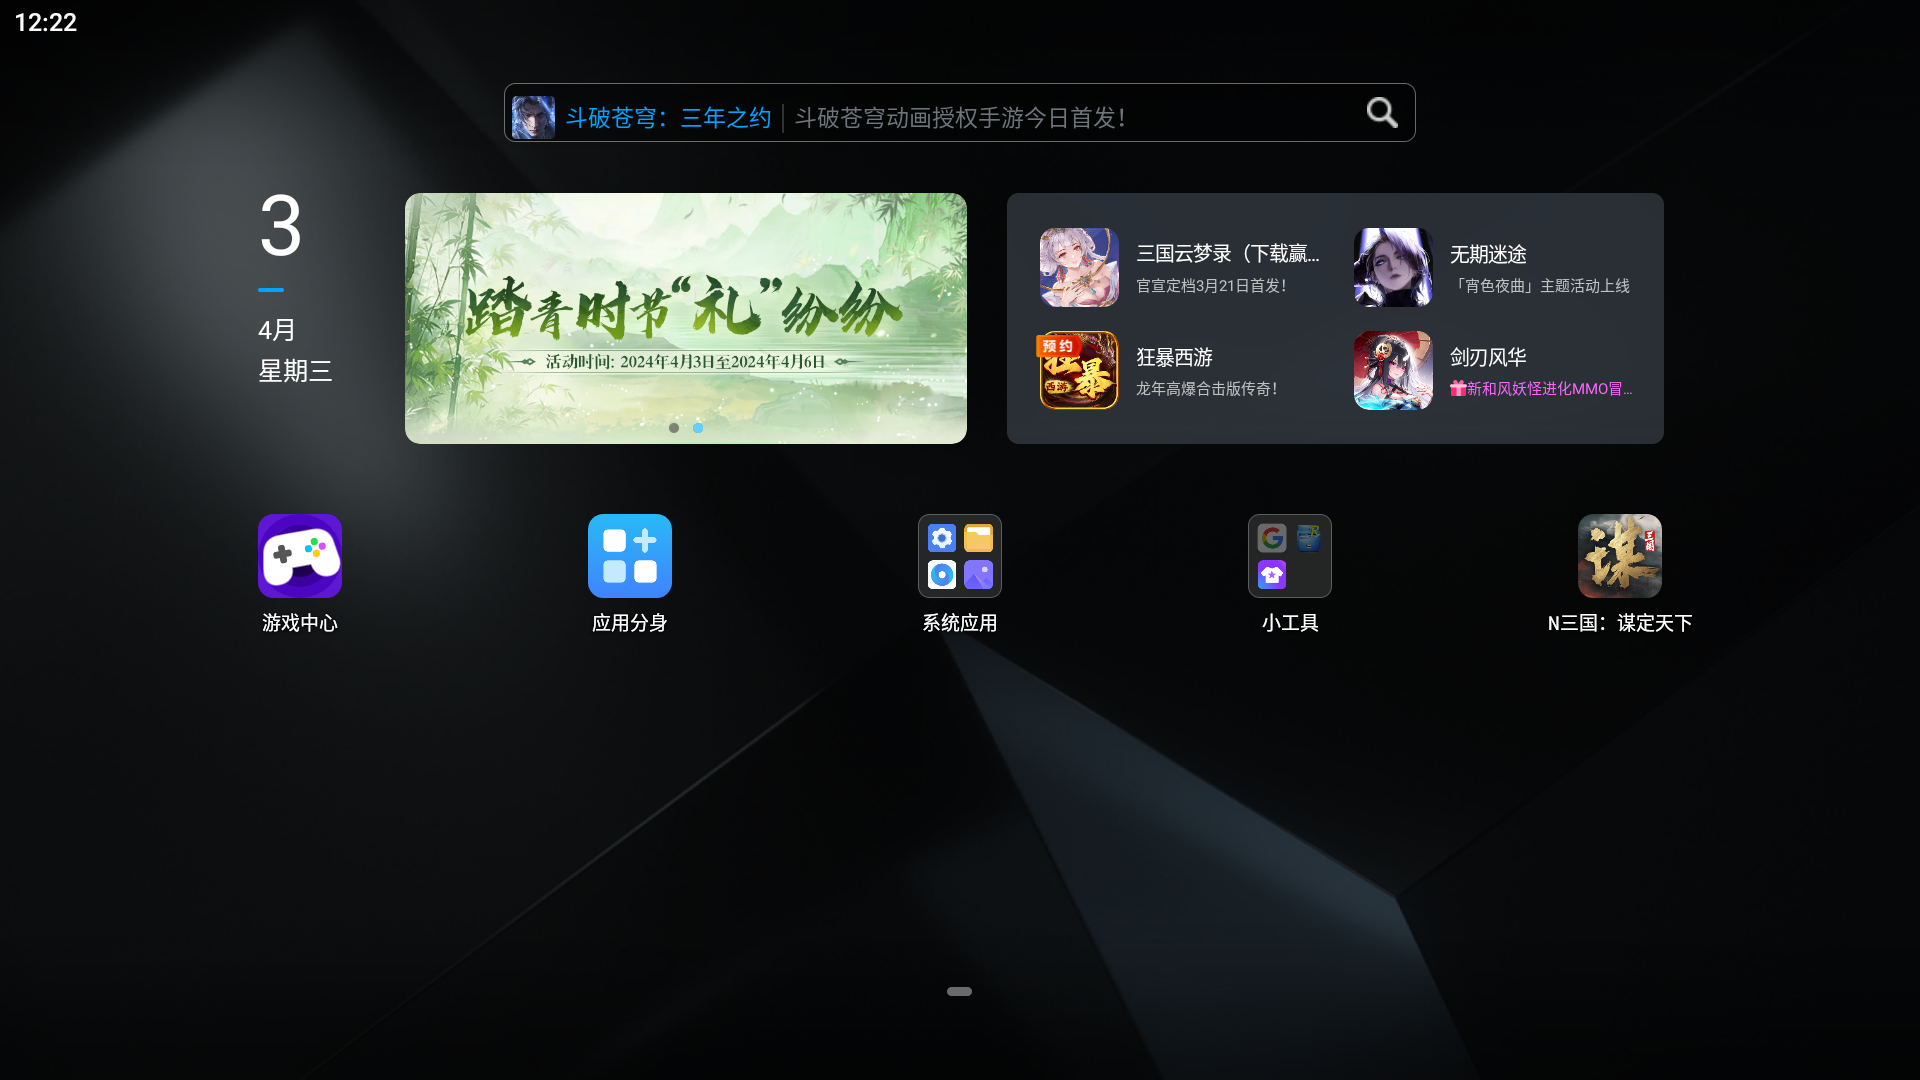The height and width of the screenshot is (1080, 1920).
Task: Click the 剑刃风华 title text
Action: pos(1488,357)
